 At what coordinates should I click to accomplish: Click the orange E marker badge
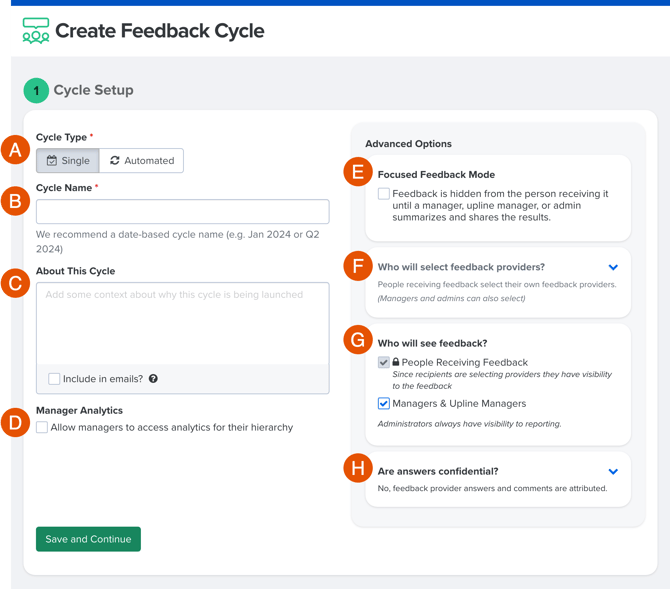coord(358,172)
